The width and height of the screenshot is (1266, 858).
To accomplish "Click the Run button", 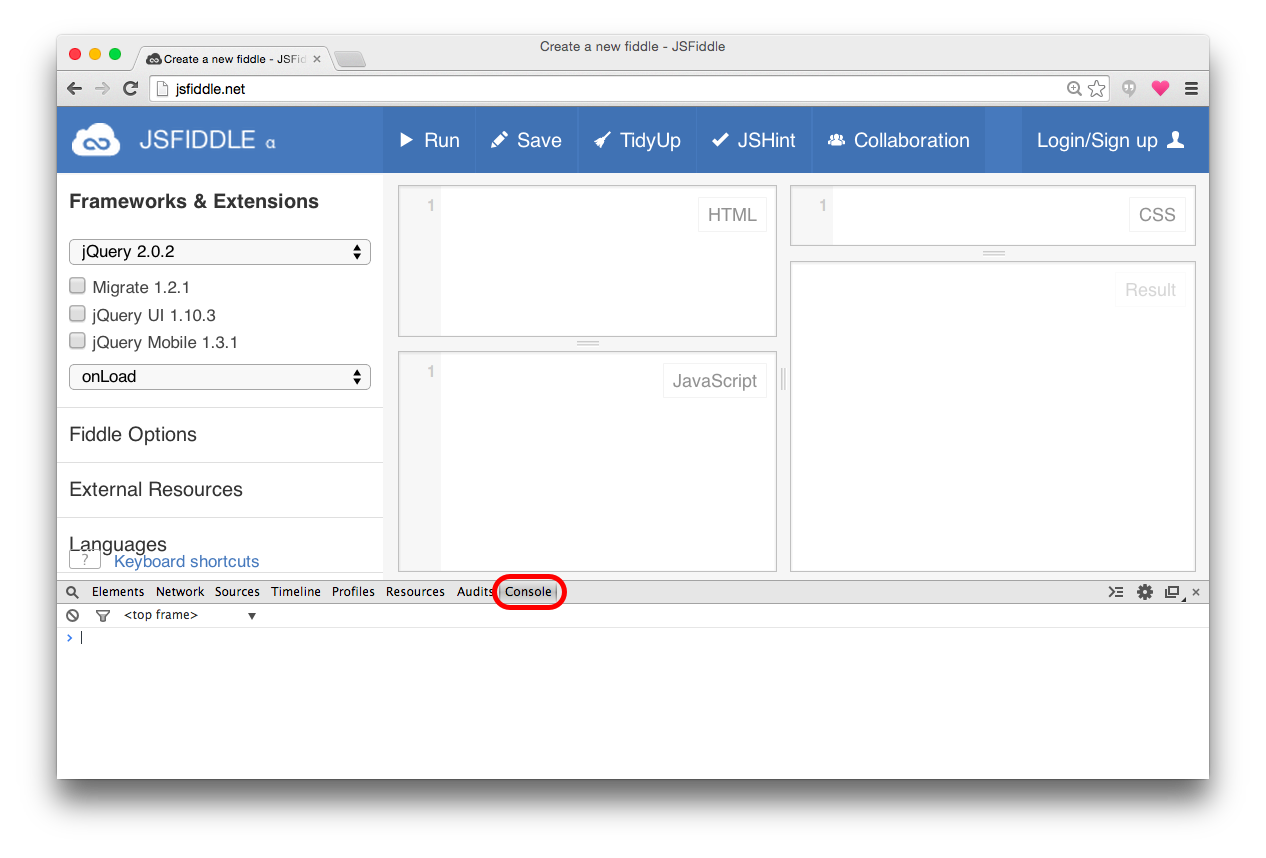I will pos(430,140).
